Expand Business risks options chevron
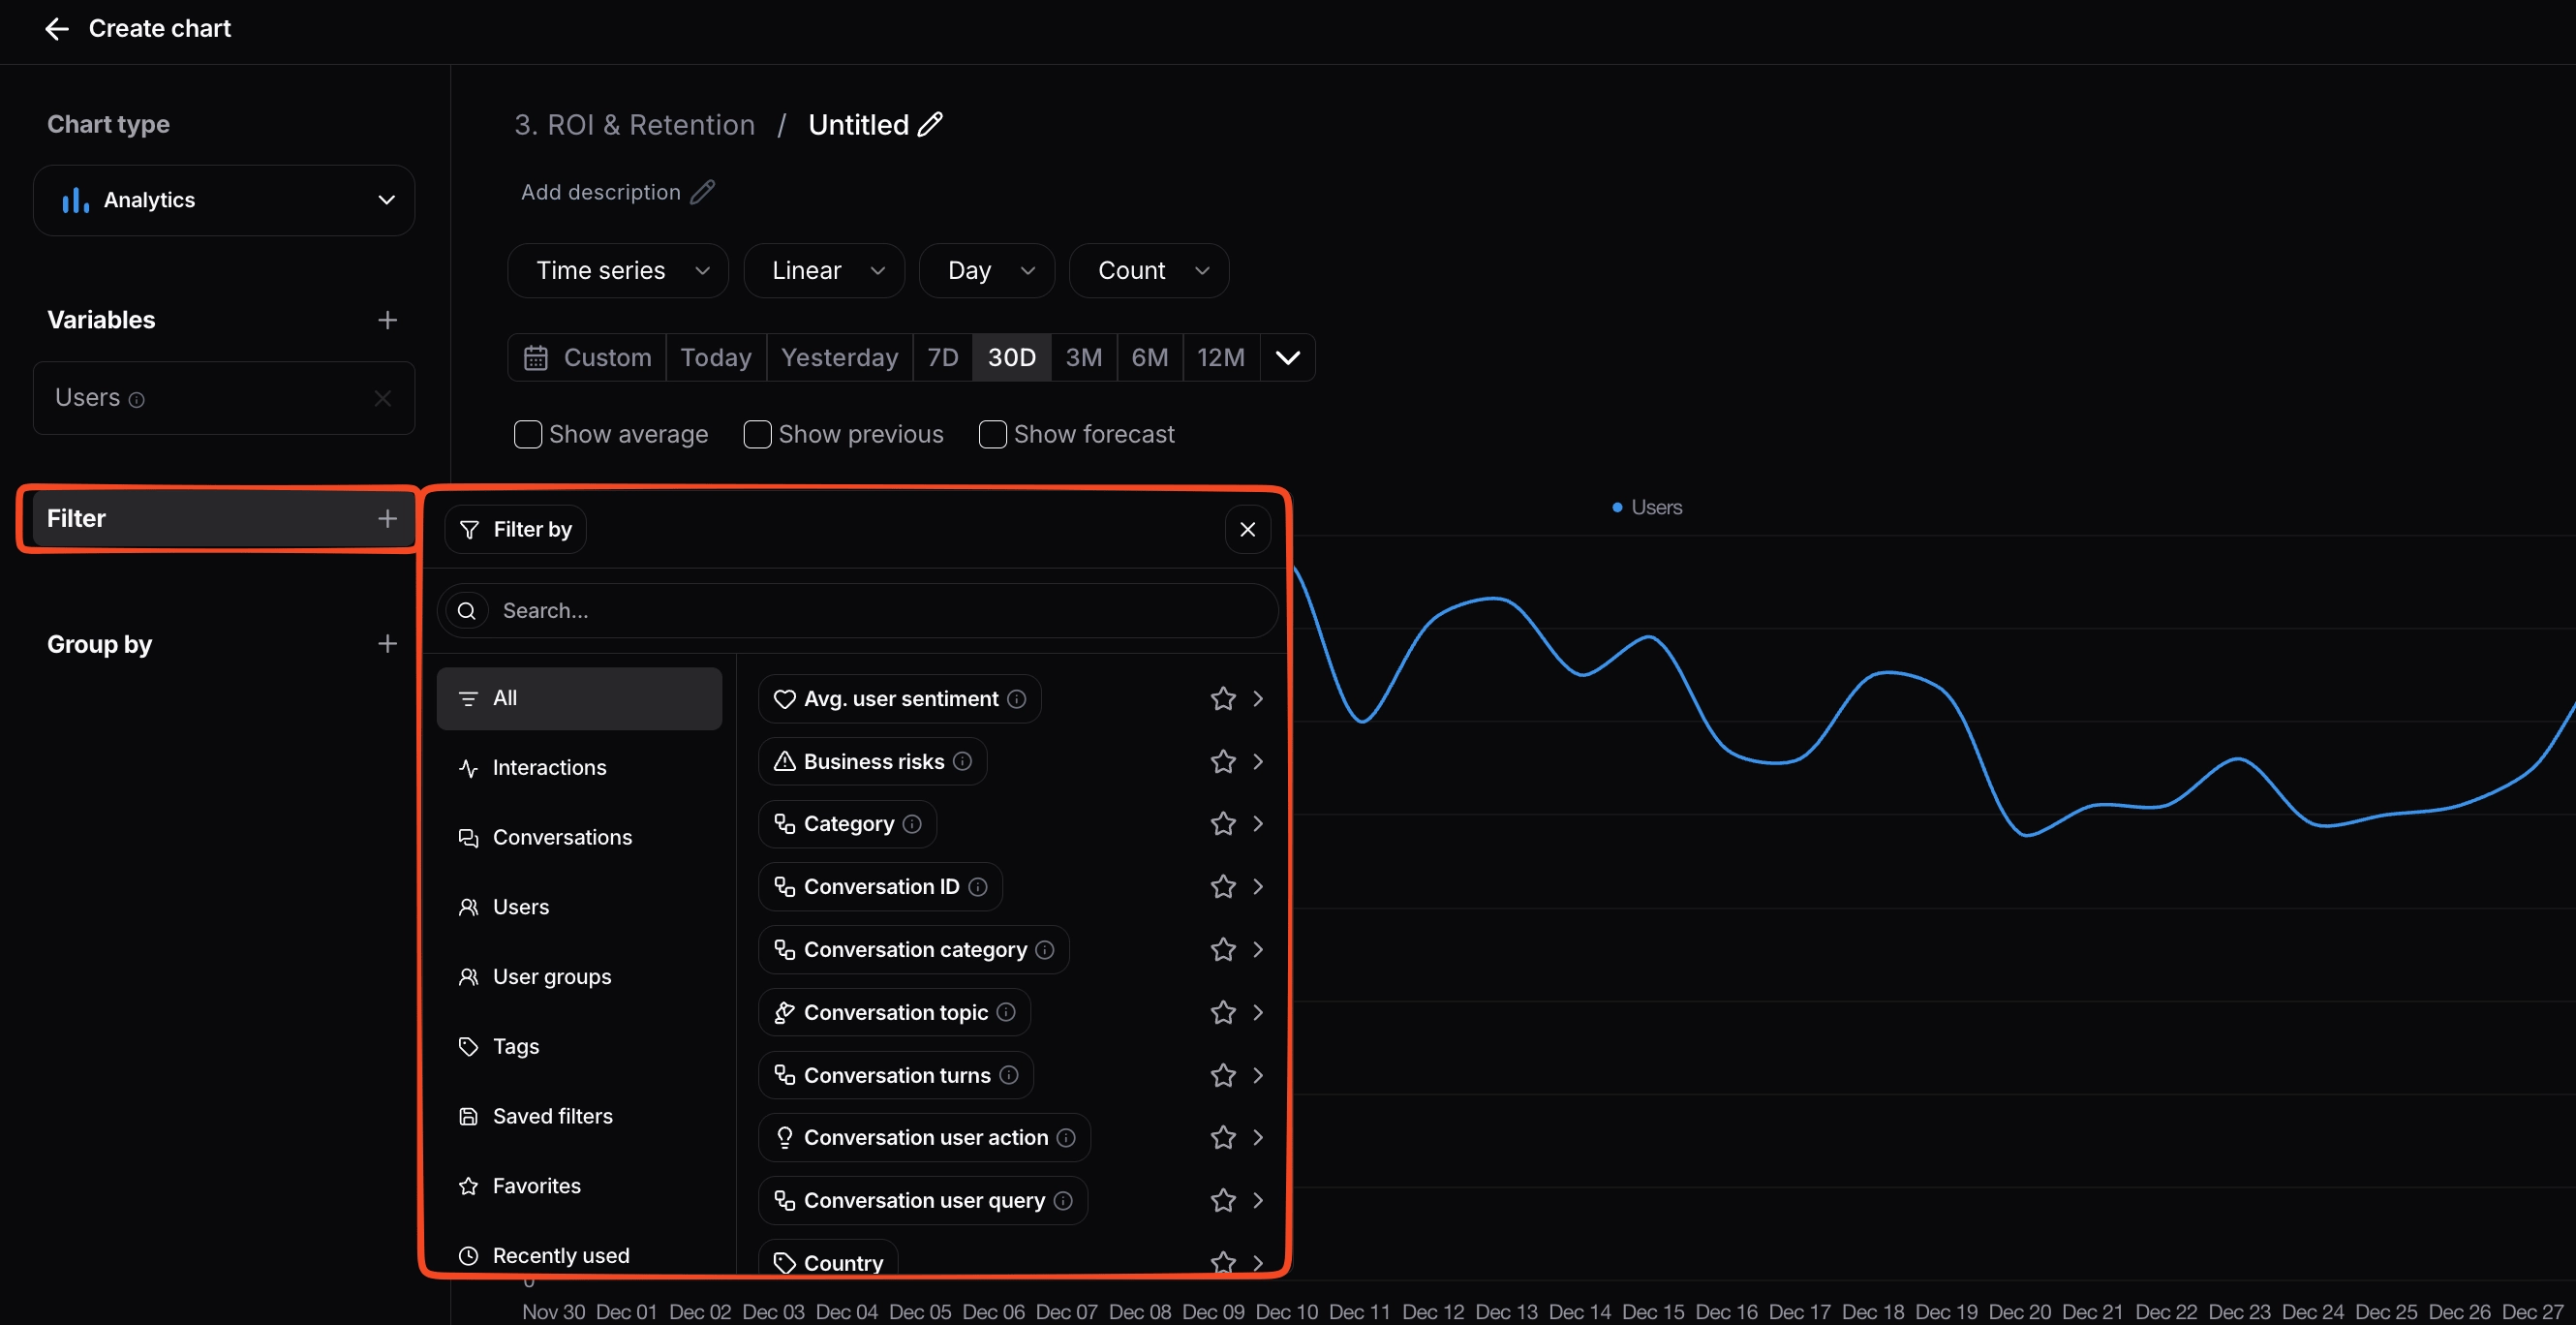This screenshot has height=1325, width=2576. pos(1258,762)
